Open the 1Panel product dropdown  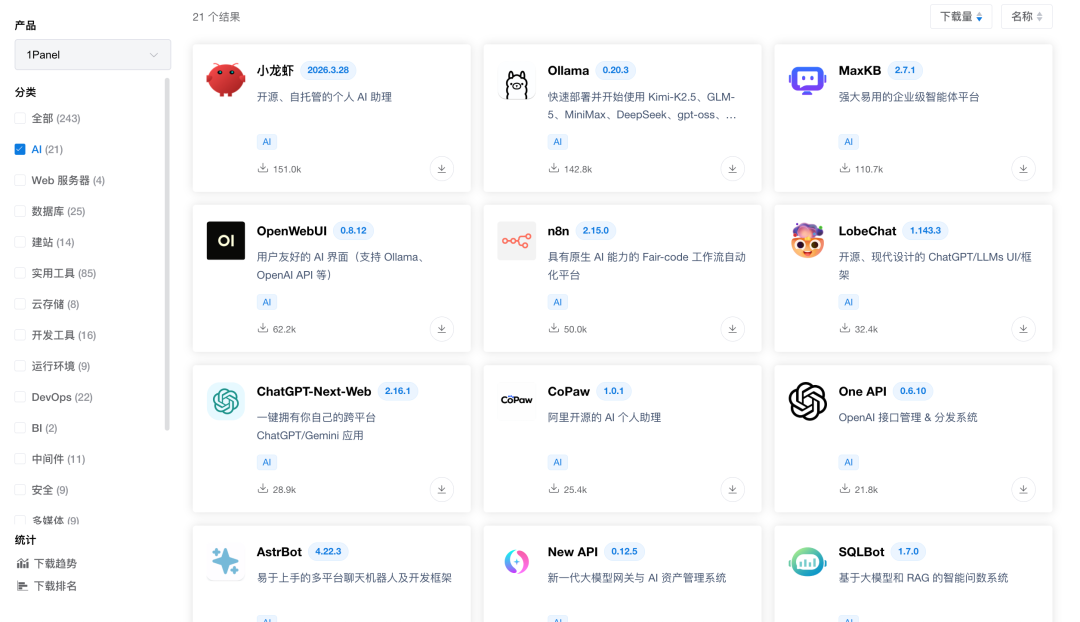tap(92, 53)
